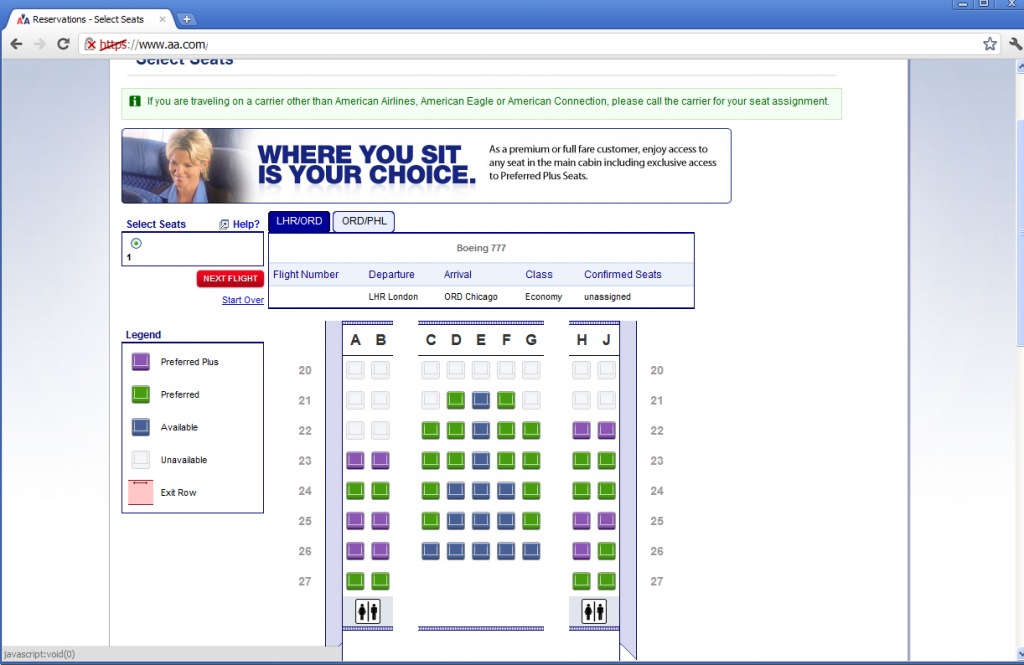Click the right lavatory icon
The height and width of the screenshot is (665, 1024).
(593, 610)
